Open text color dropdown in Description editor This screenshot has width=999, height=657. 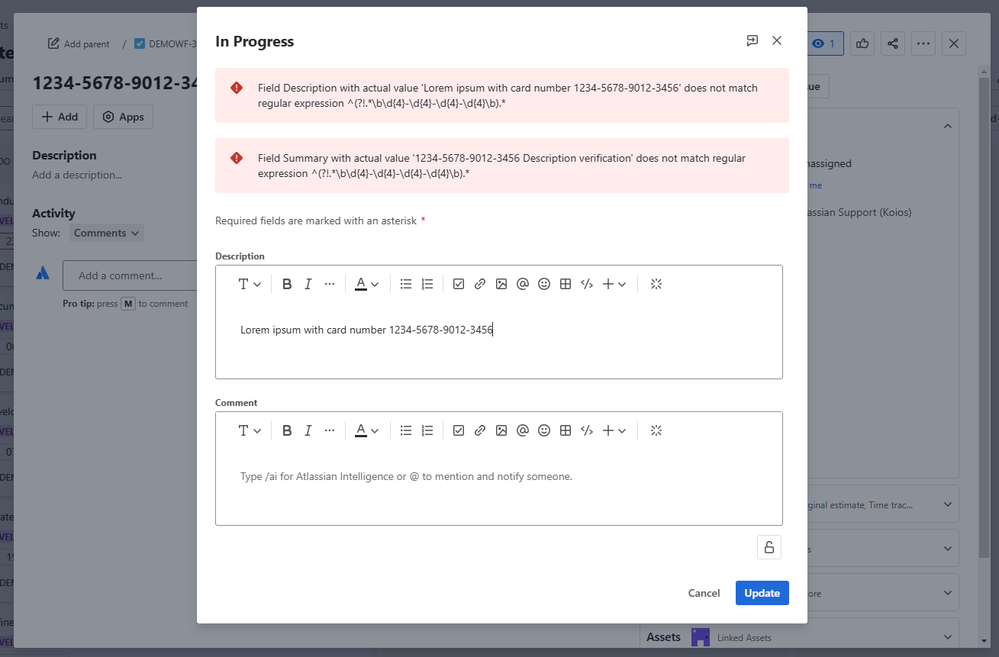[366, 284]
